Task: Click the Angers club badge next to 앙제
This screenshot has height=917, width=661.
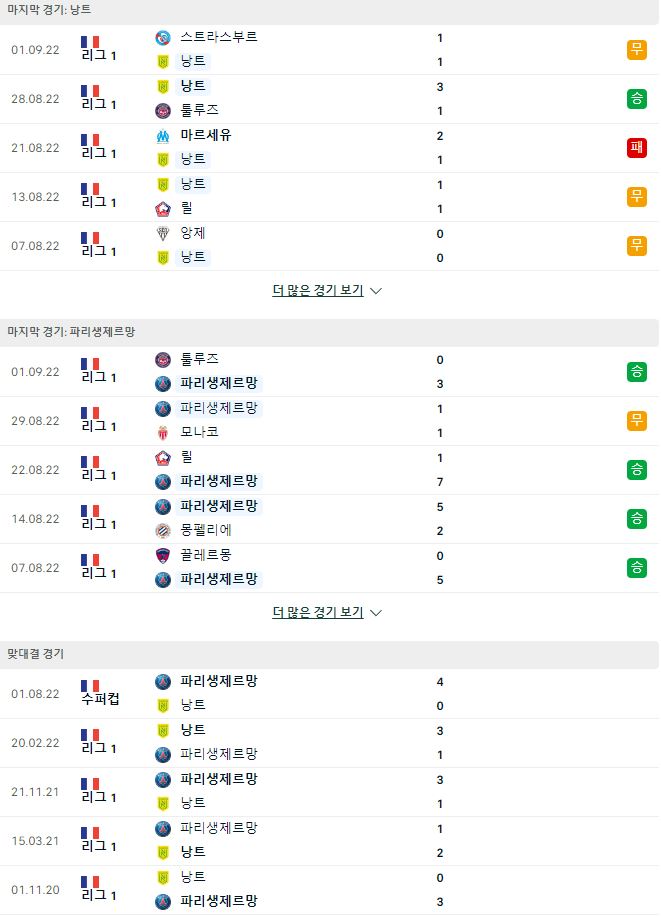Action: pyautogui.click(x=163, y=234)
